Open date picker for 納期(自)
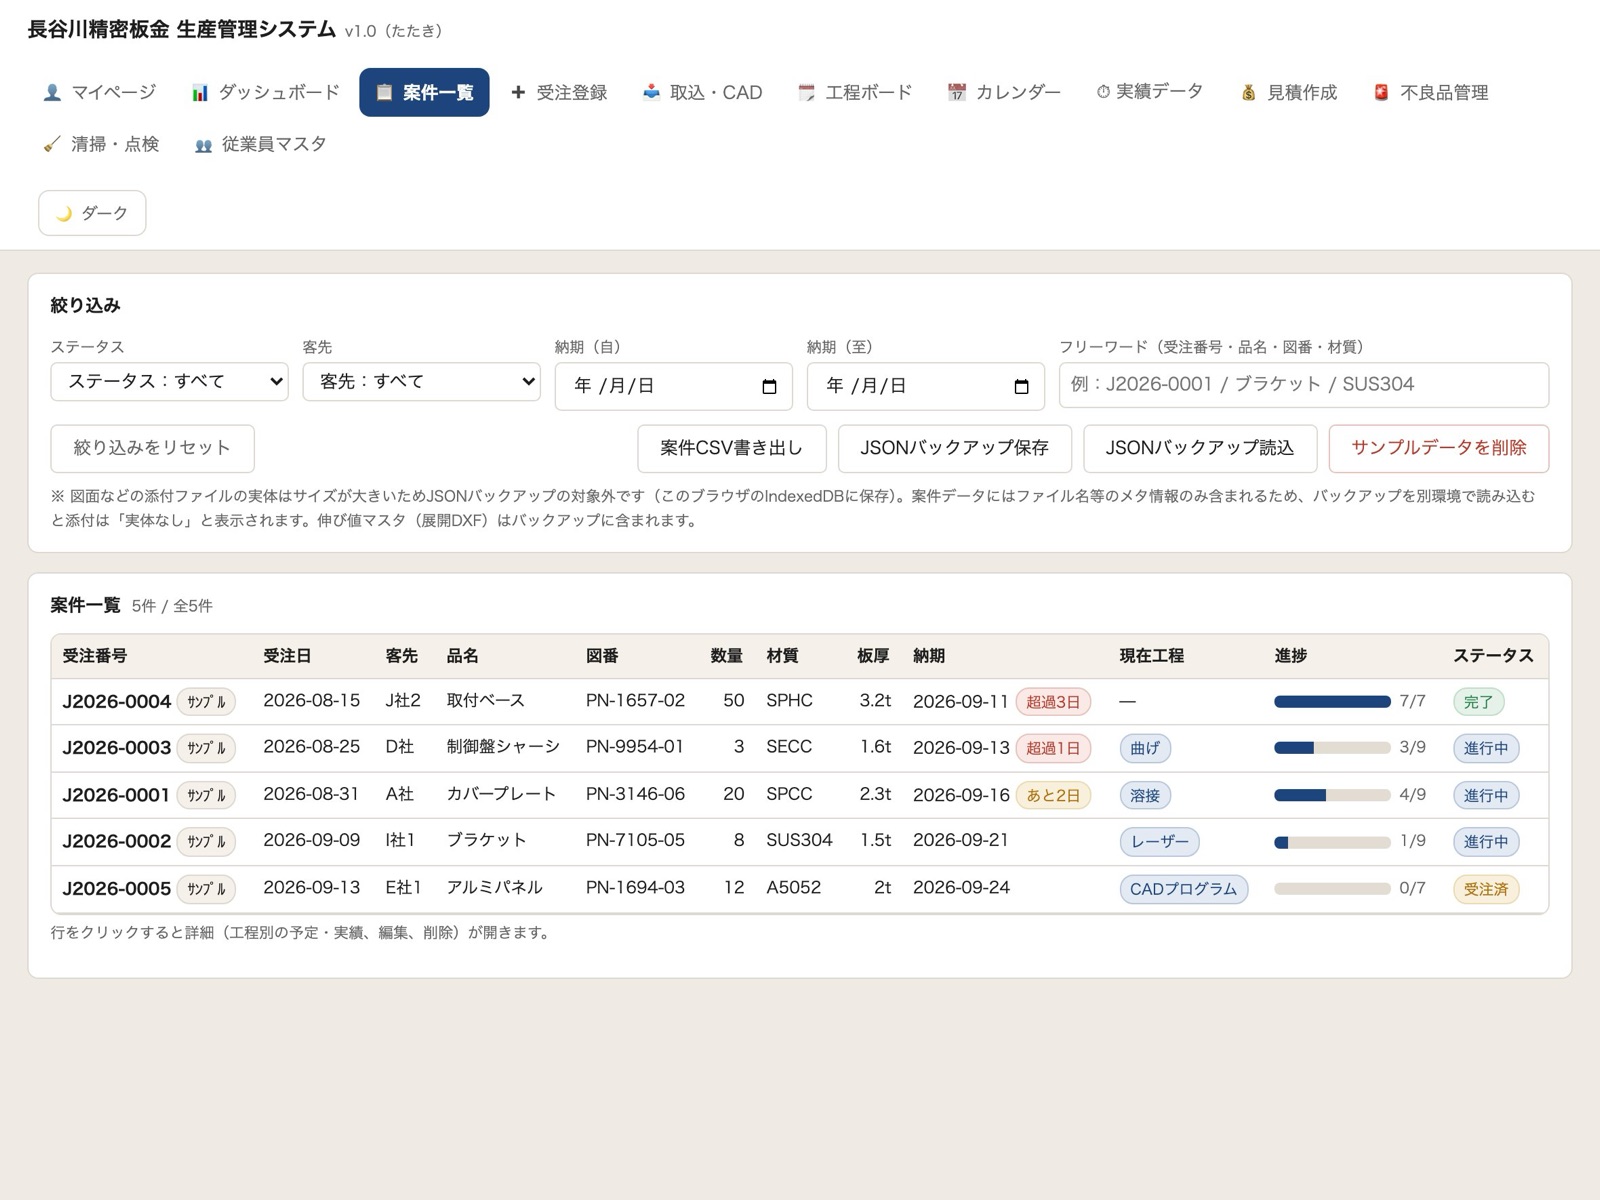The width and height of the screenshot is (1600, 1200). click(769, 387)
